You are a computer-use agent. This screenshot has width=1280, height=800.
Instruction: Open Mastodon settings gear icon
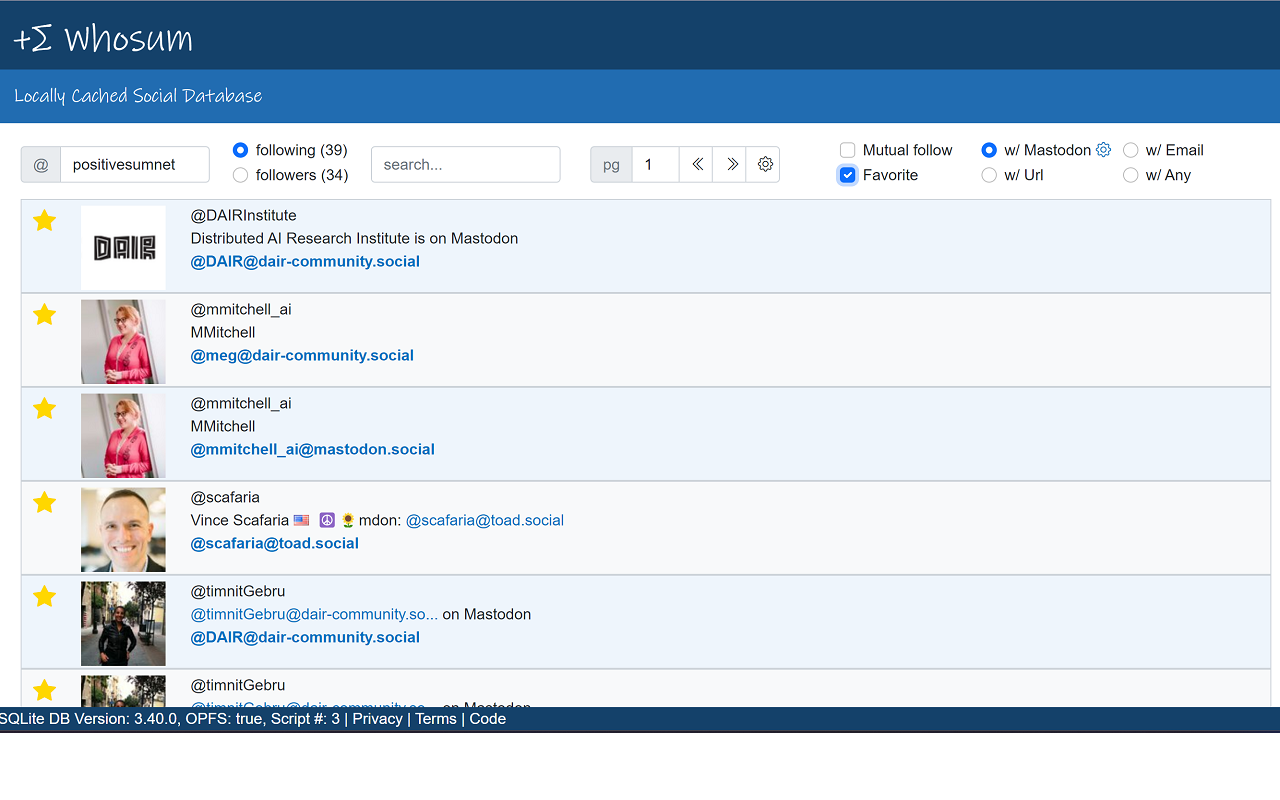[1104, 150]
